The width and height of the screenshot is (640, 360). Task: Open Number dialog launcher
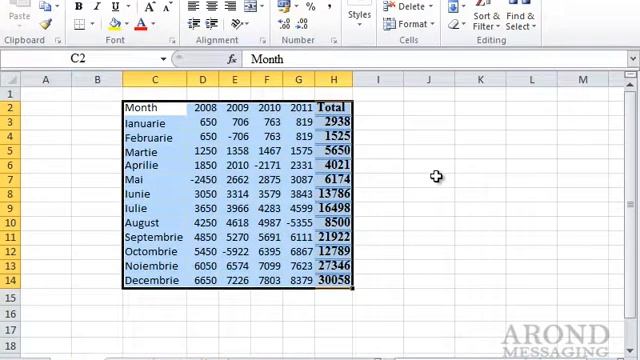(x=334, y=40)
